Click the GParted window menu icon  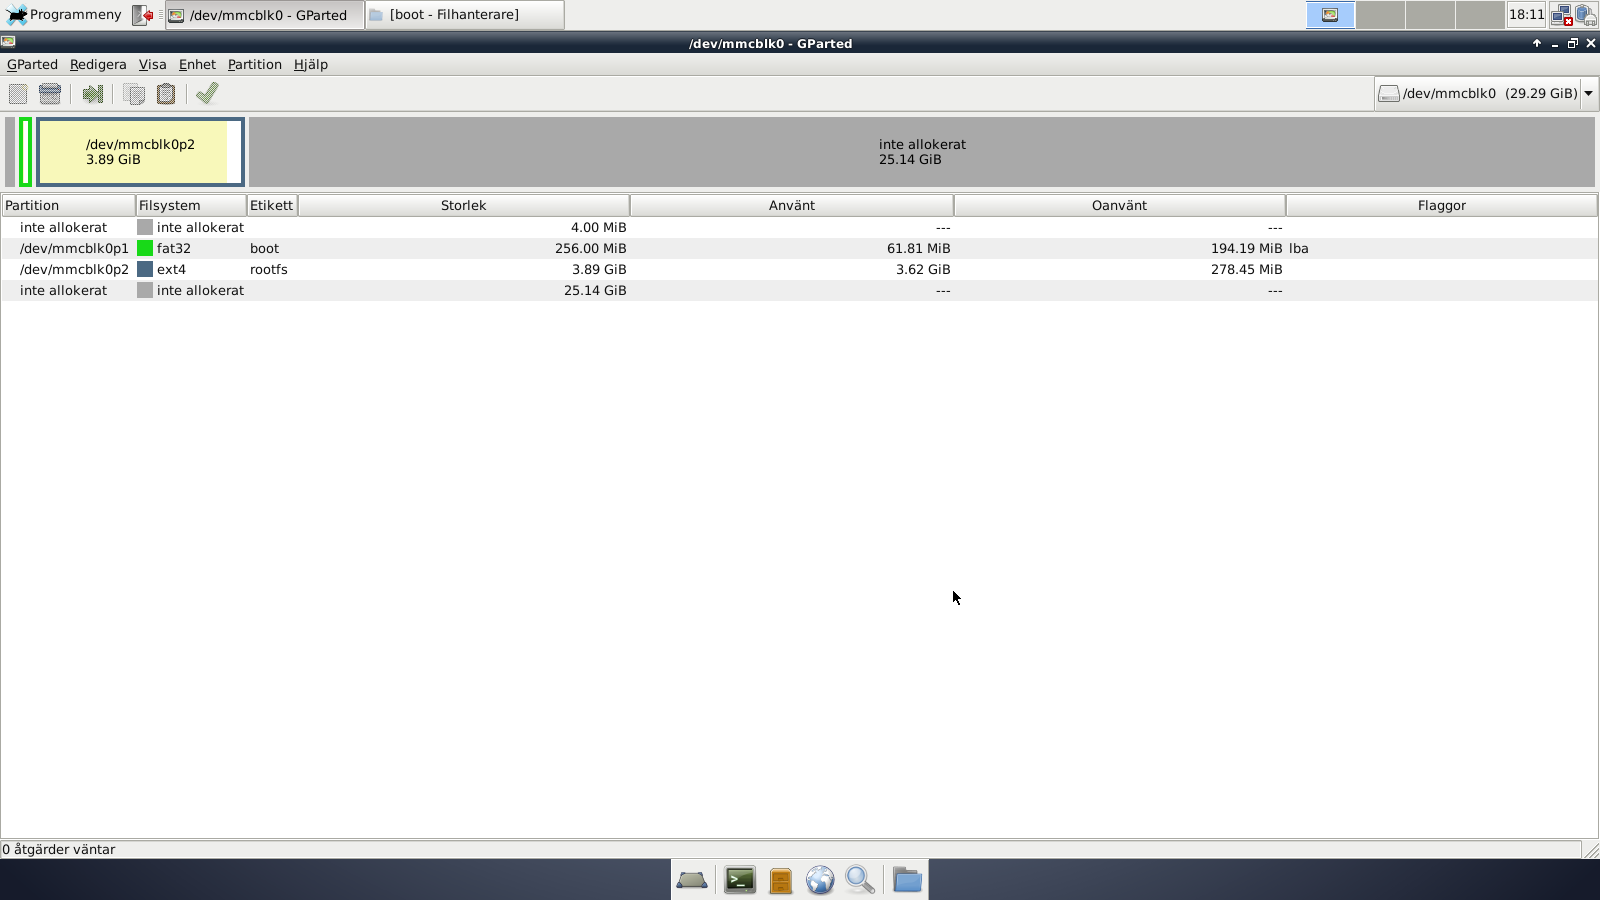[8, 42]
